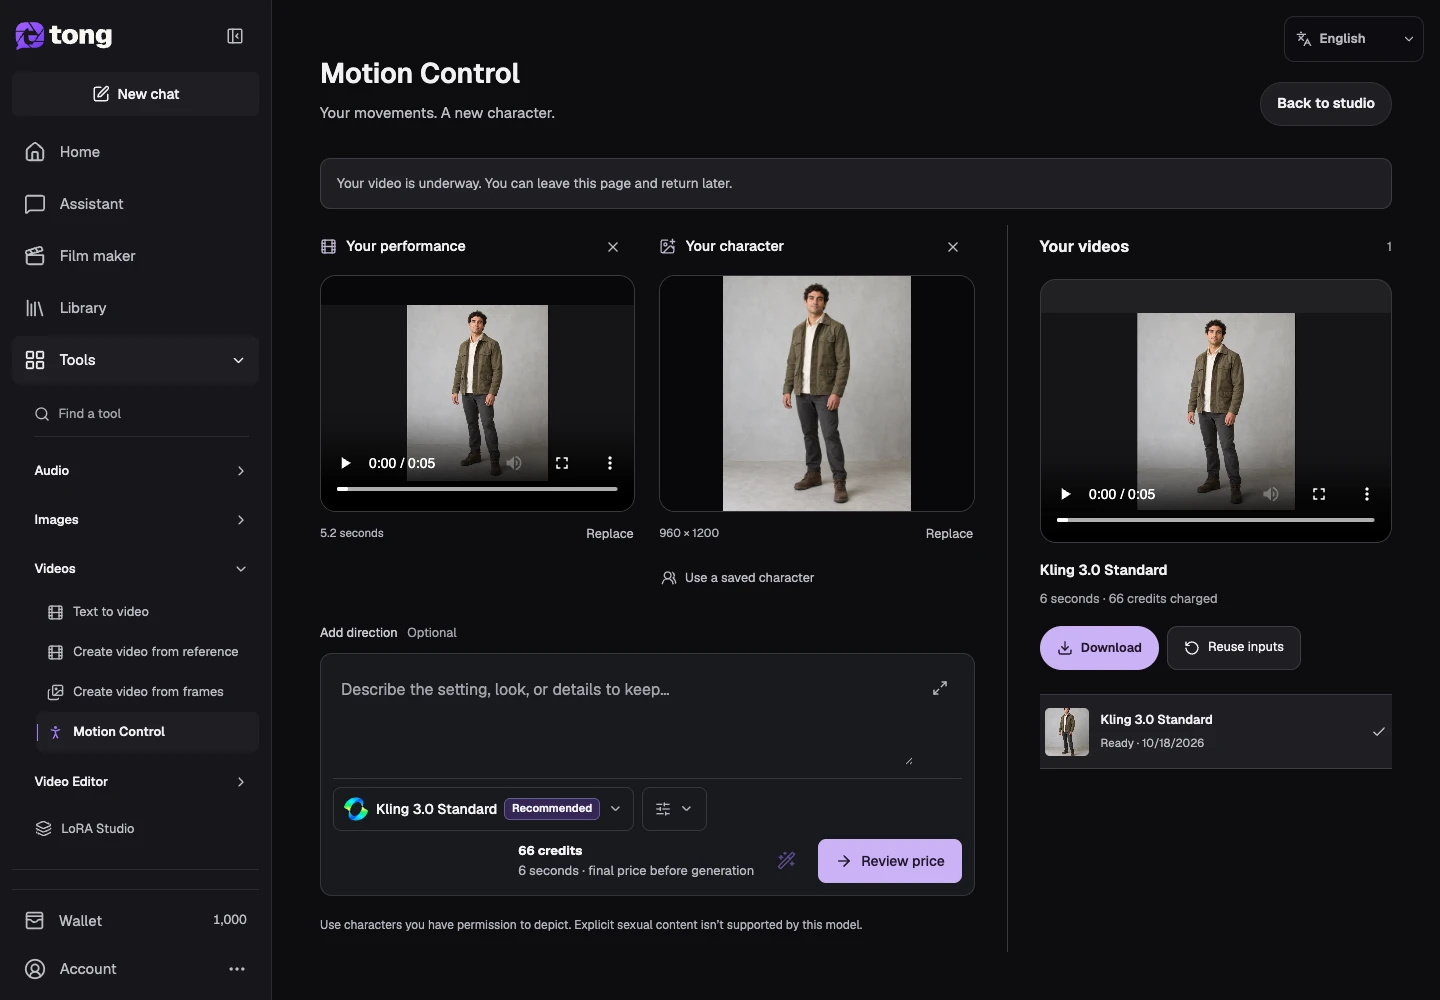Mute the generated video in Your videos
The width and height of the screenshot is (1440, 1000).
(1271, 494)
